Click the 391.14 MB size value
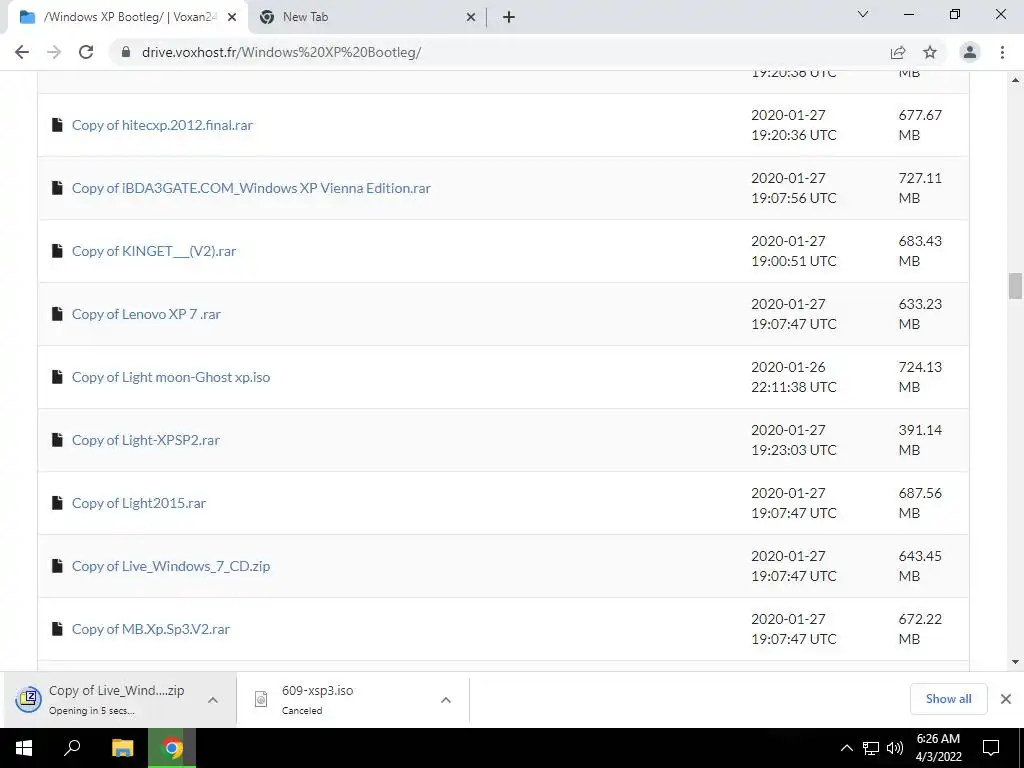 [920, 440]
